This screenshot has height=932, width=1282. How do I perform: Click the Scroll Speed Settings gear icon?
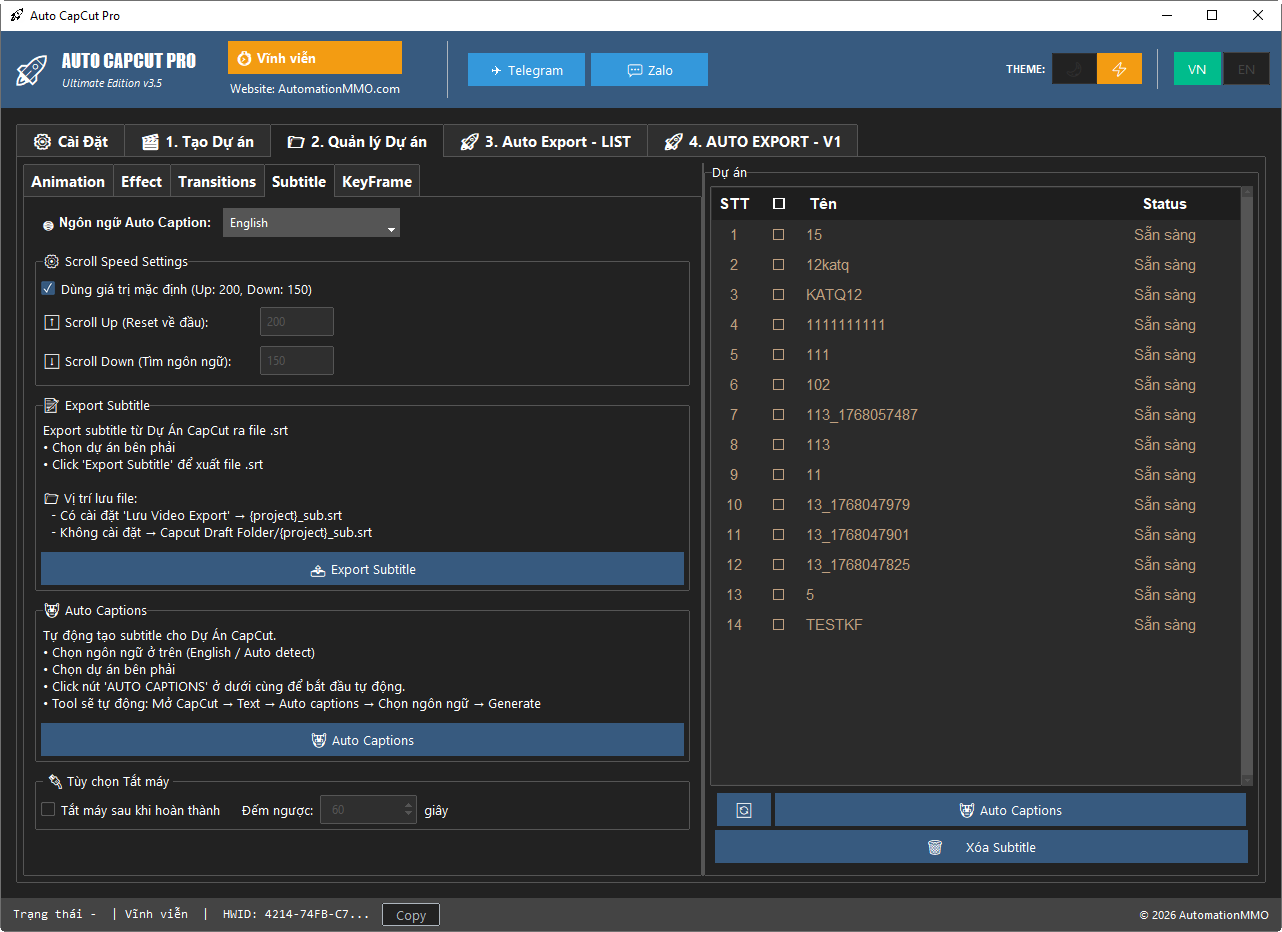coord(52,262)
